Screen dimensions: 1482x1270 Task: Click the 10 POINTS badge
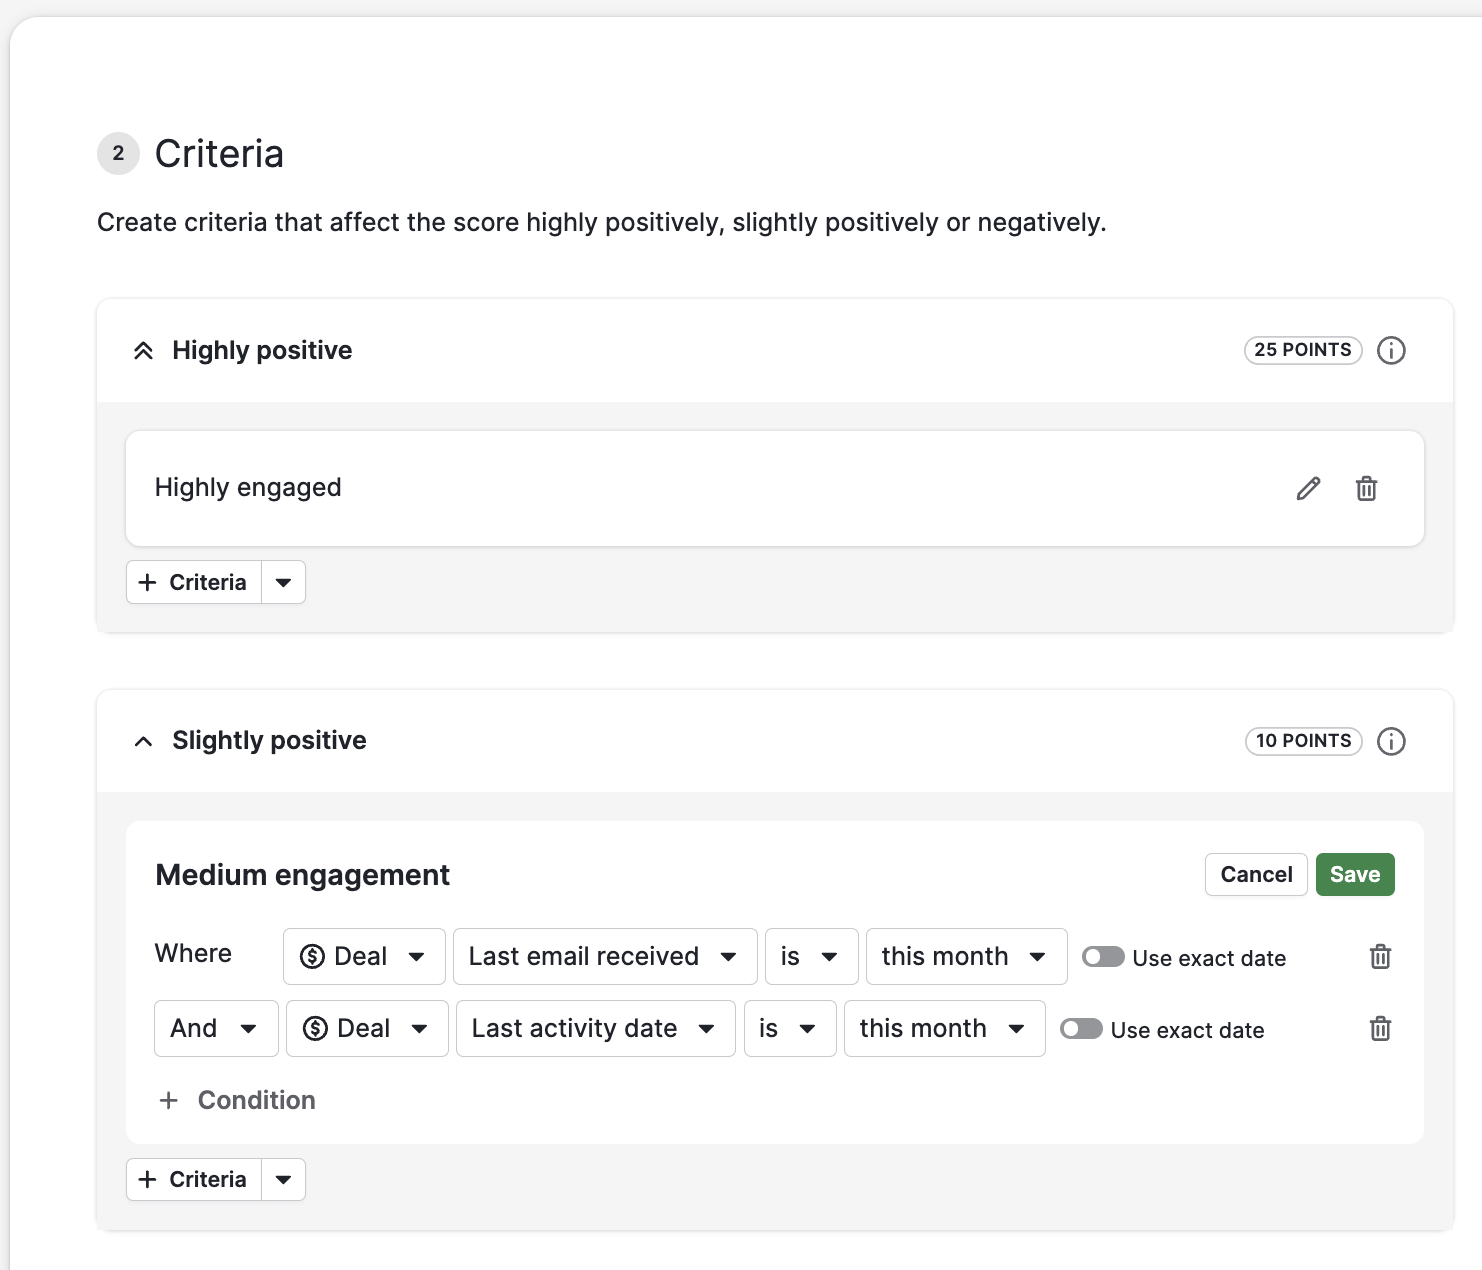click(1303, 741)
